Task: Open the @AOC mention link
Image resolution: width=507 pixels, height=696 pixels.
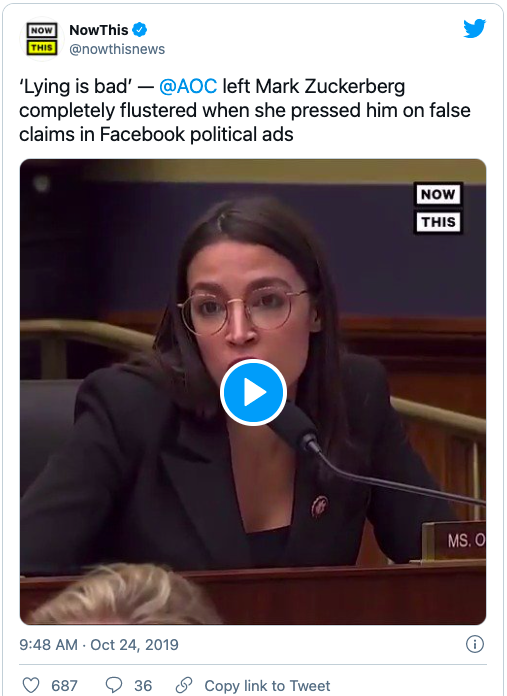Action: coord(188,86)
